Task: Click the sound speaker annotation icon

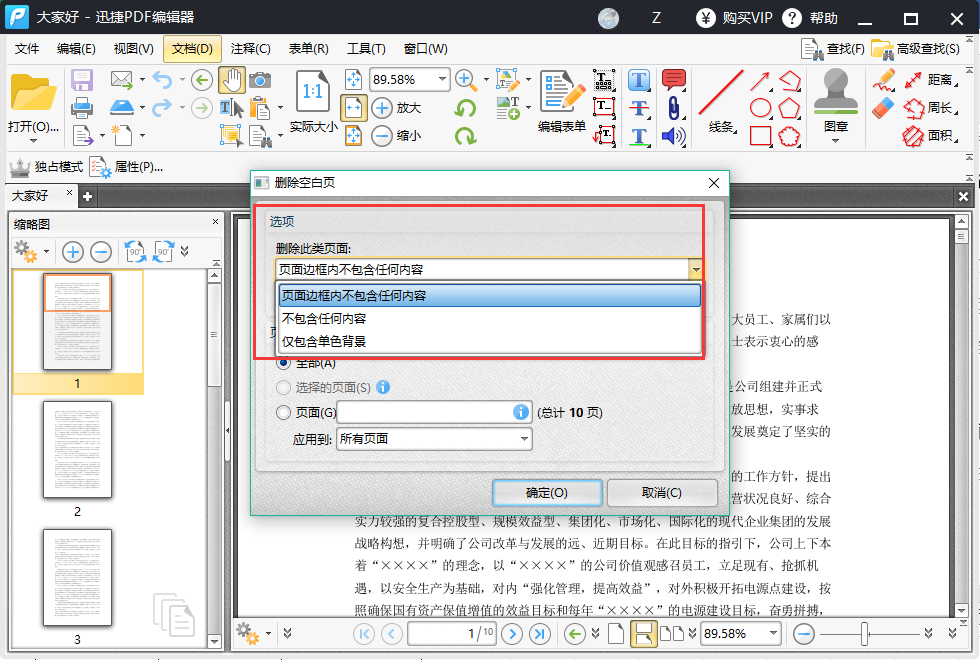Action: click(x=674, y=136)
